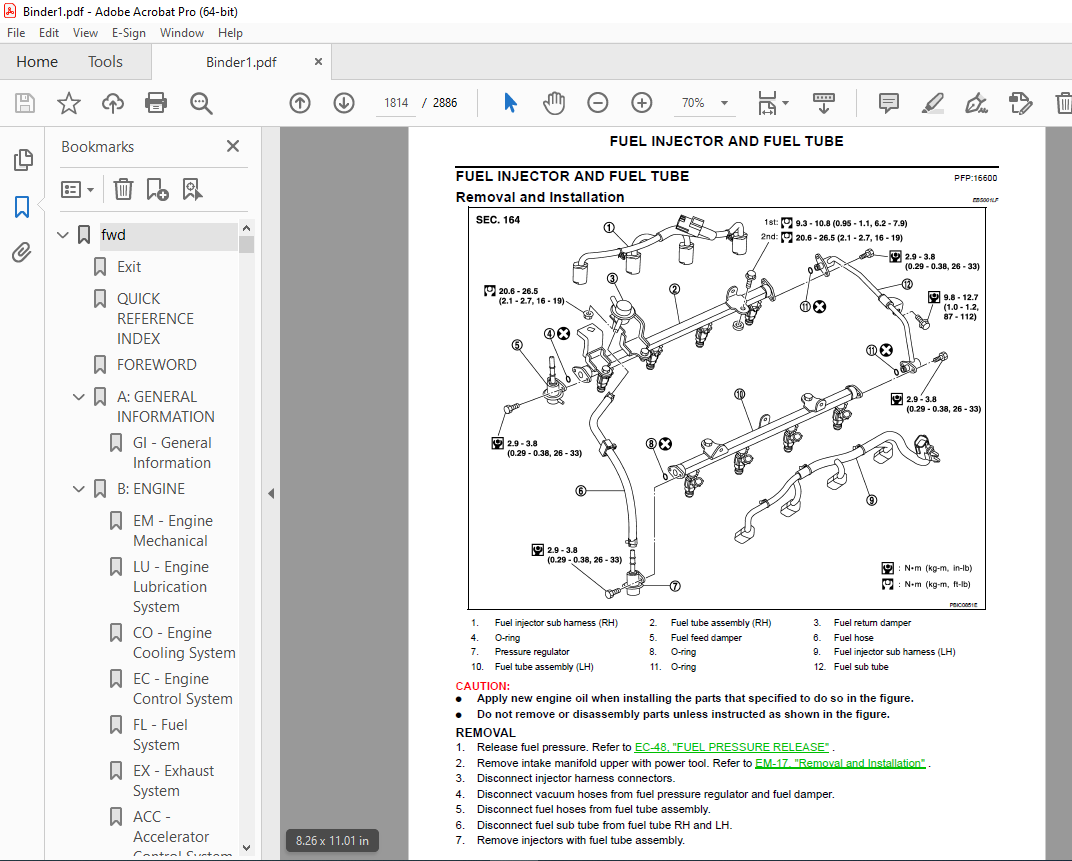This screenshot has width=1072, height=861.
Task: Open the Edit menu
Action: click(49, 33)
